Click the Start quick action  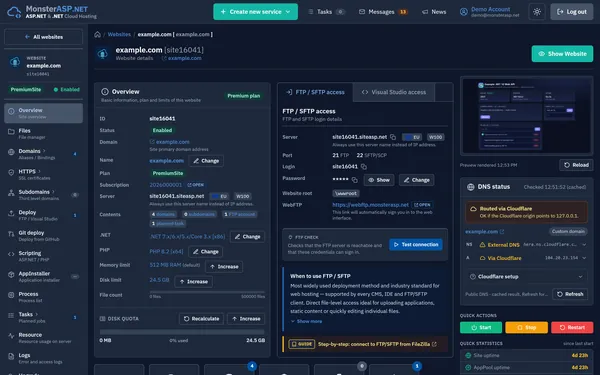481,328
